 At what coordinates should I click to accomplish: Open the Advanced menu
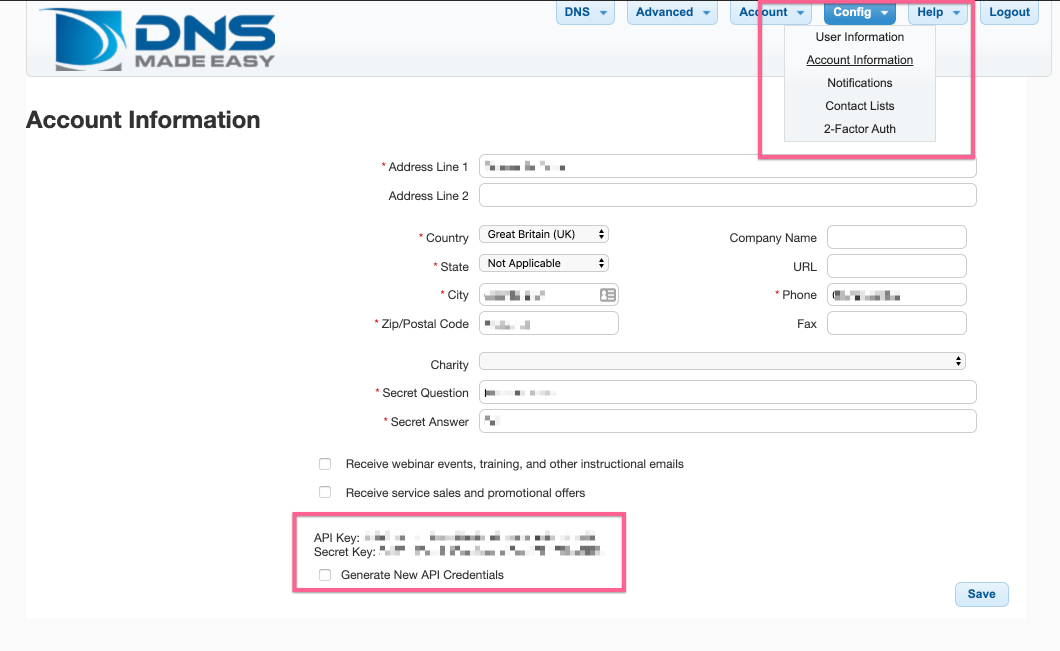click(672, 12)
